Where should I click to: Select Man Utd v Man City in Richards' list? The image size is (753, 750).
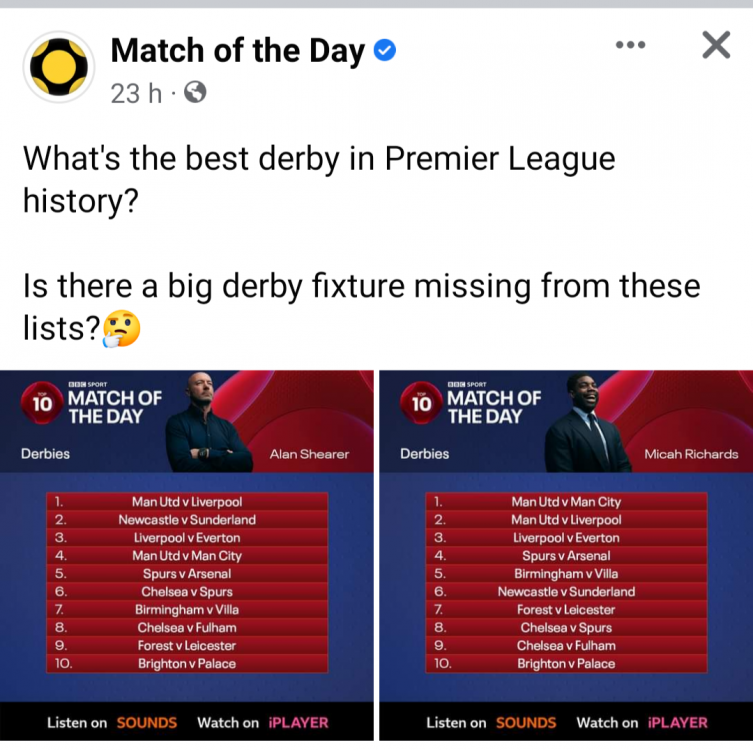(566, 501)
